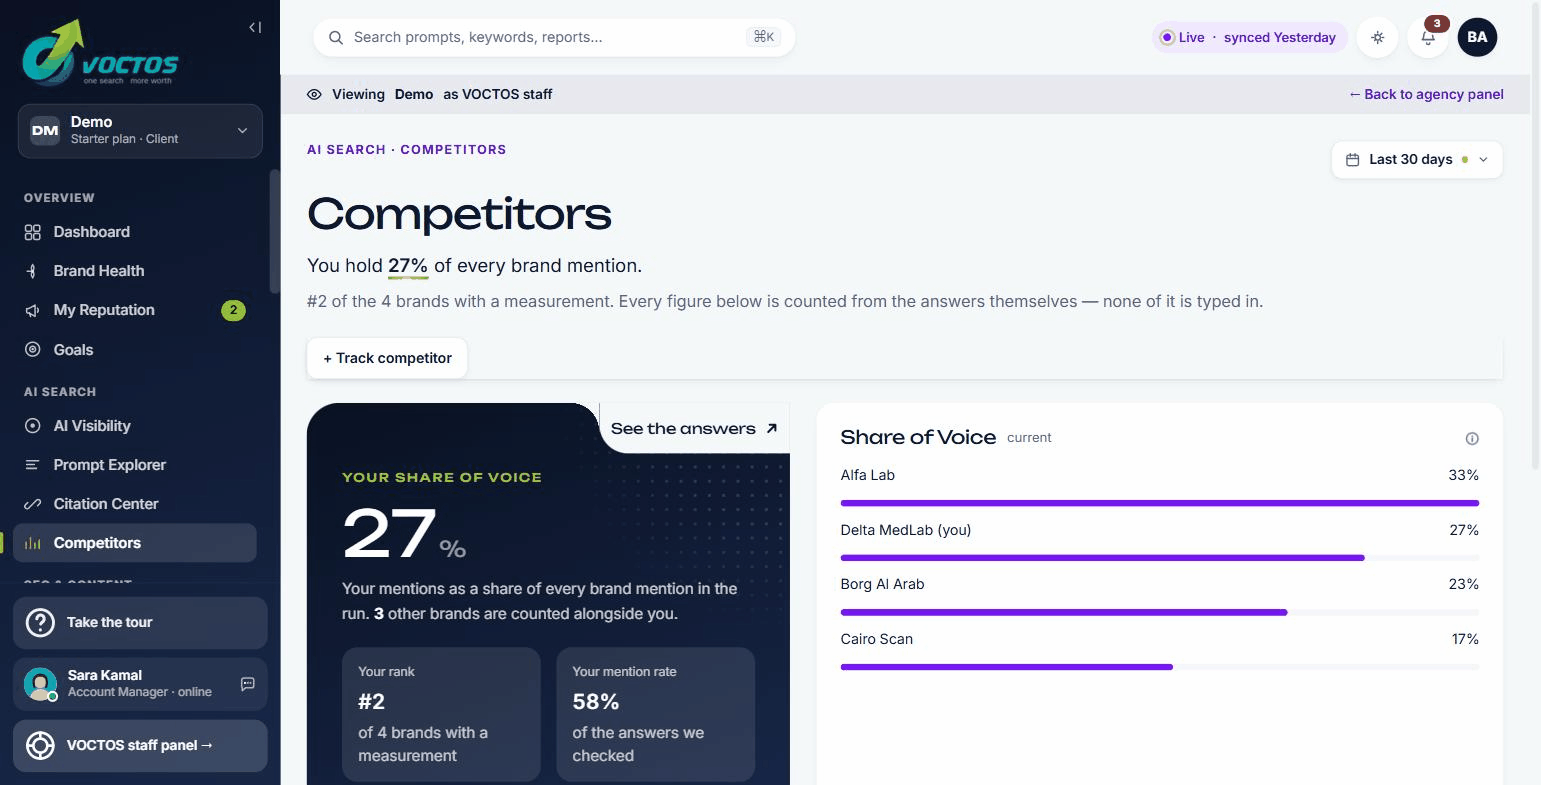Click the Your rank #2 card
The image size is (1541, 785).
[441, 714]
